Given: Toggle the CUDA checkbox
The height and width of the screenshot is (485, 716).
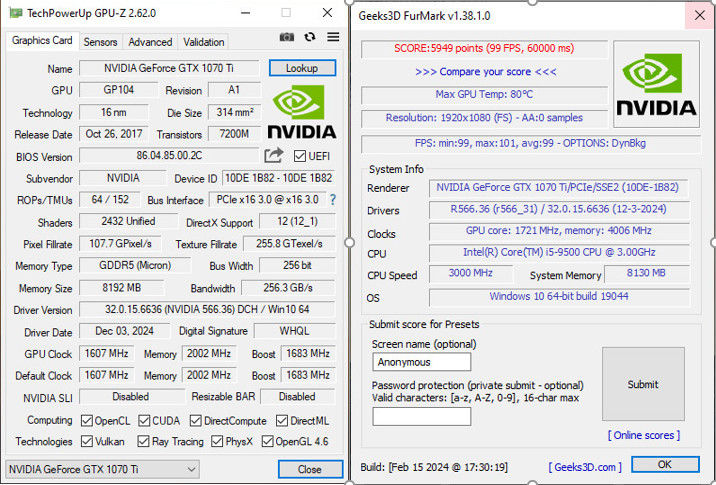Looking at the screenshot, I should point(144,421).
